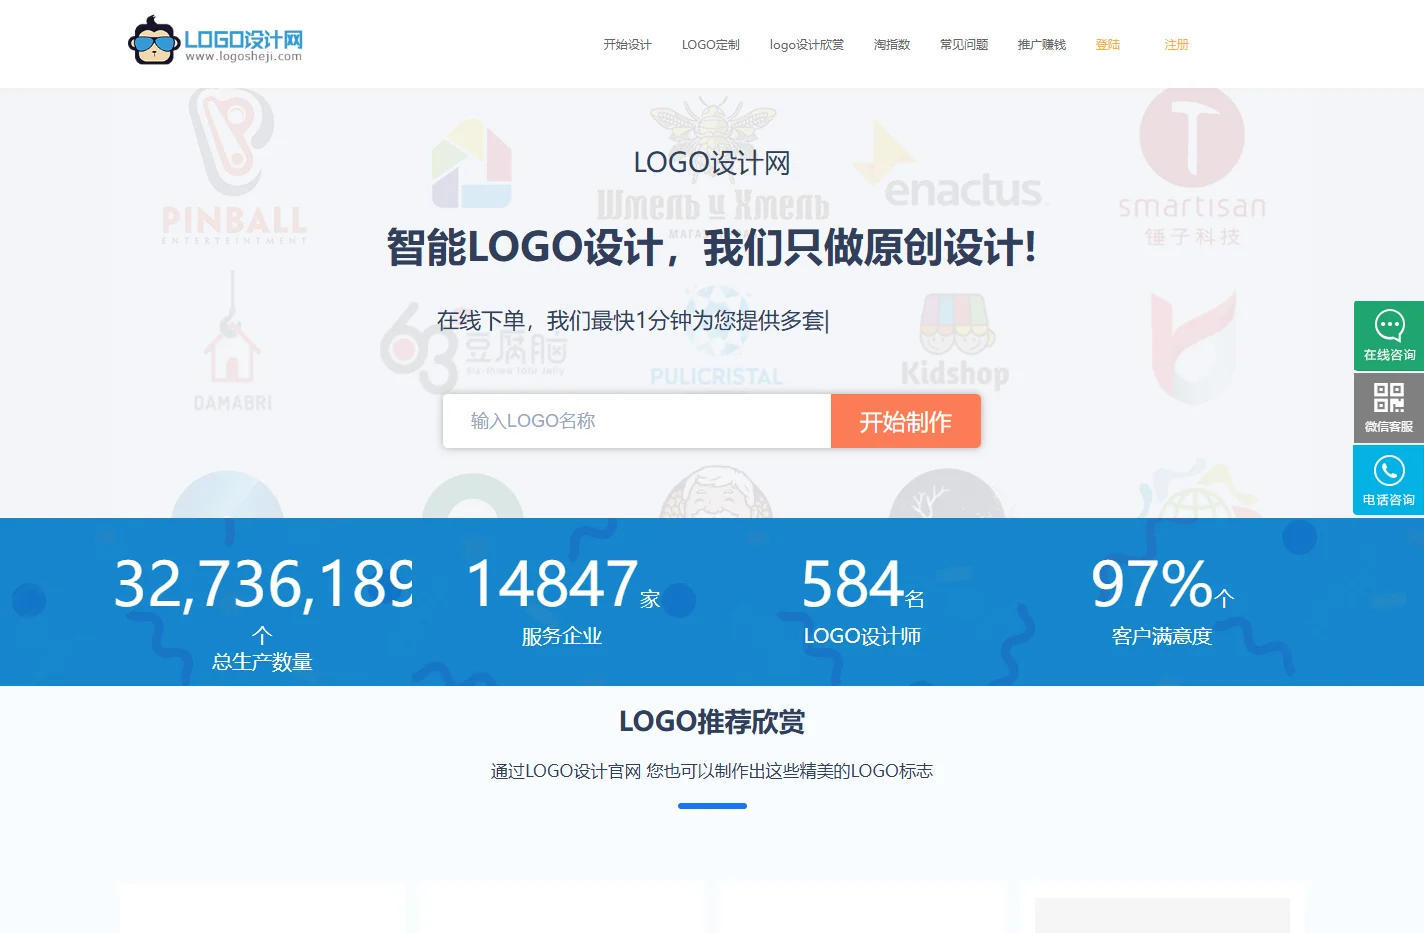Viewport: 1424px width, 933px height.
Task: Open the 淘指数 menu item
Action: (892, 45)
